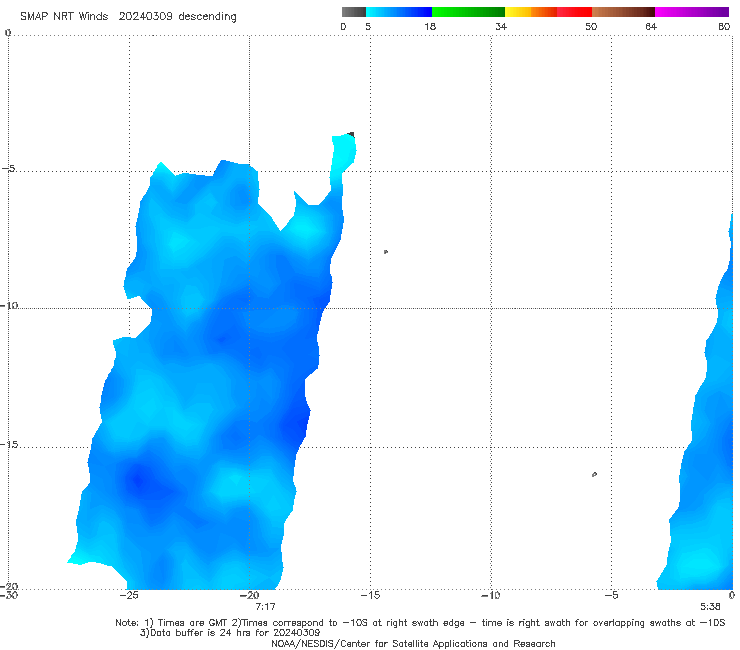
Task: Click the brown segment of the color bar
Action: pyautogui.click(x=623, y=12)
